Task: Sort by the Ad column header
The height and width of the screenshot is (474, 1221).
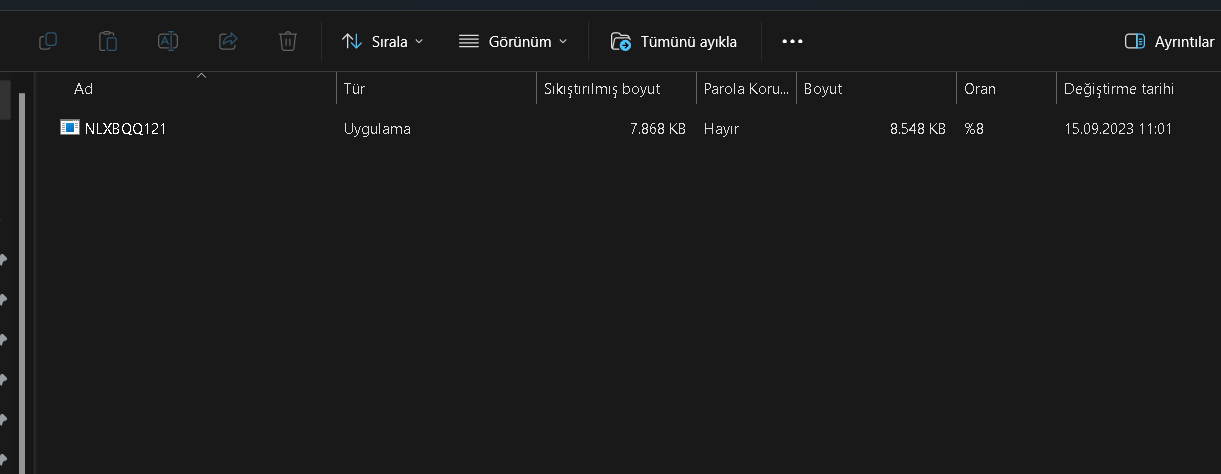Action: (x=84, y=89)
